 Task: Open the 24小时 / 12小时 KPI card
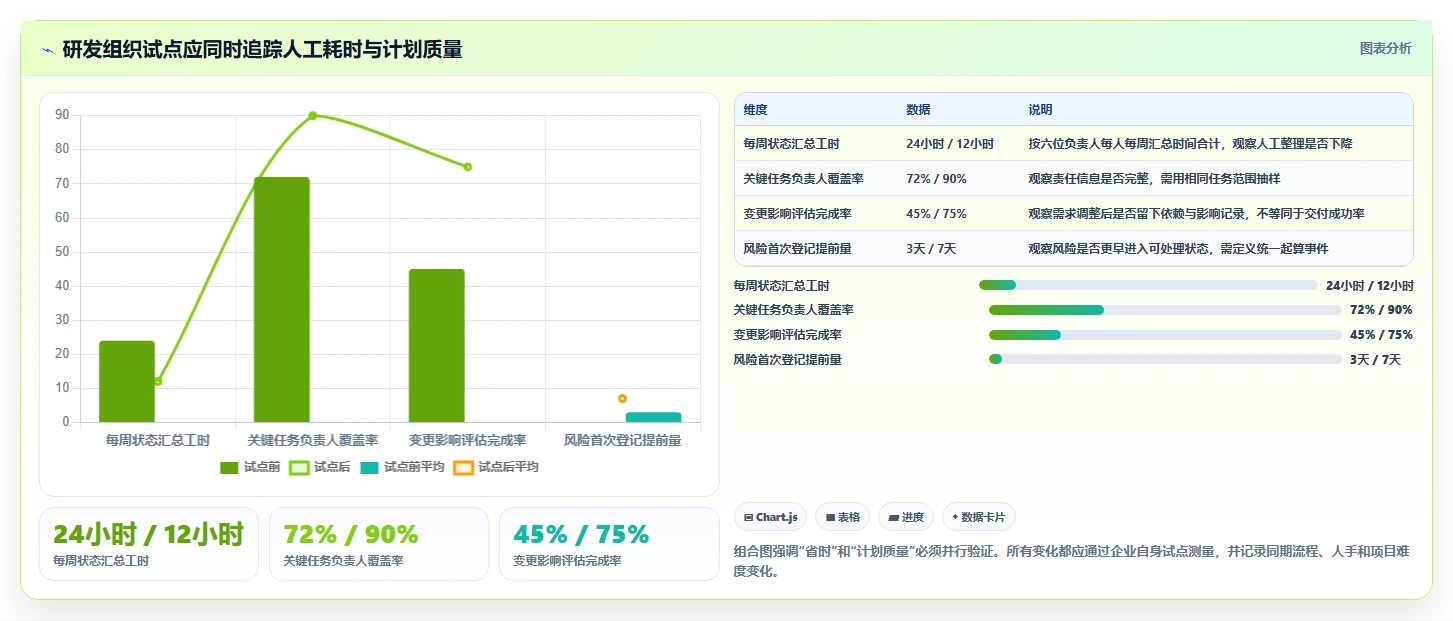149,544
